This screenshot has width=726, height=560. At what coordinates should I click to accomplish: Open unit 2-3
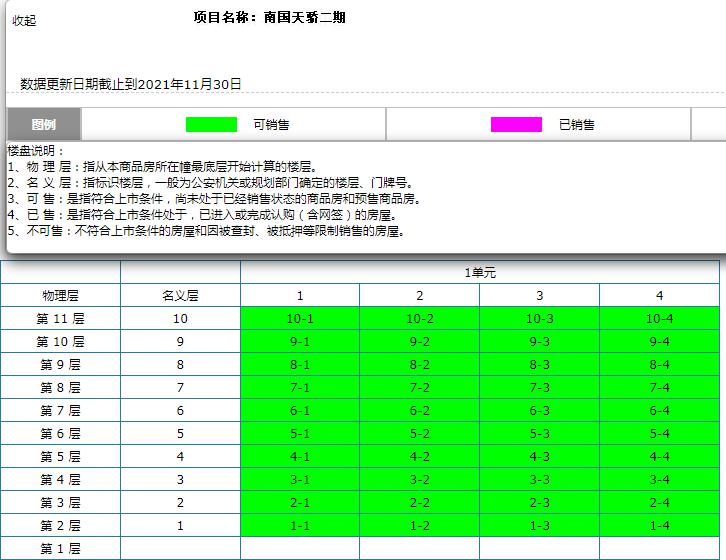(x=539, y=503)
